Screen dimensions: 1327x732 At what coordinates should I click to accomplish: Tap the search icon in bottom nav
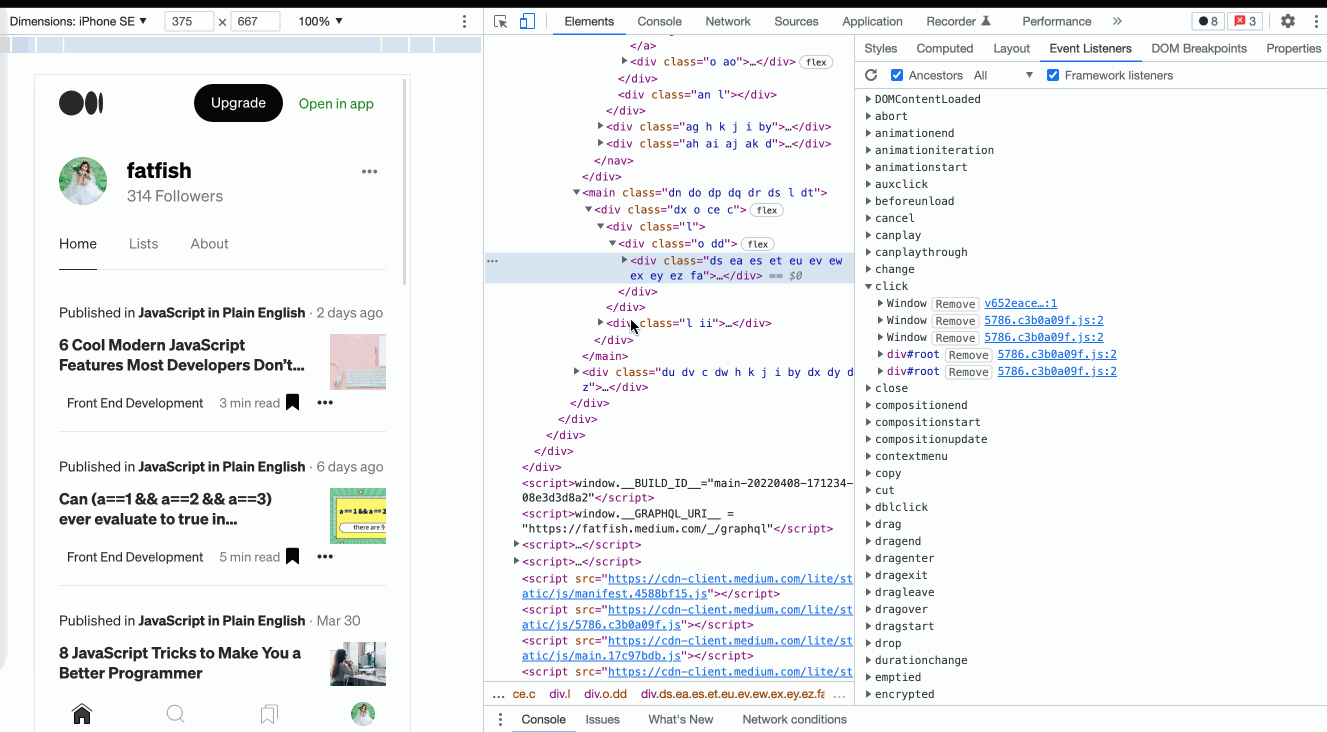tap(175, 713)
